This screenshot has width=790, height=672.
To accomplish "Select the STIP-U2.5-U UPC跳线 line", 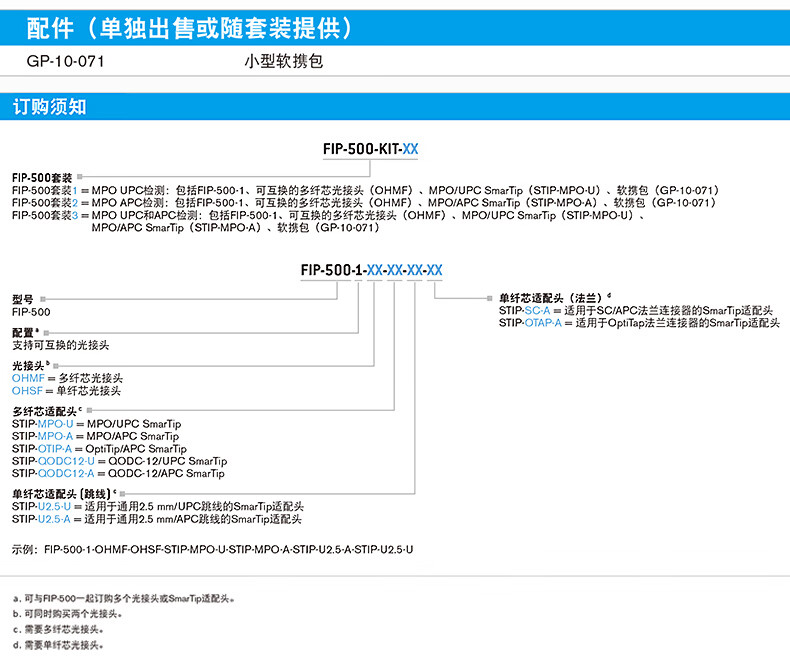I will tap(158, 506).
